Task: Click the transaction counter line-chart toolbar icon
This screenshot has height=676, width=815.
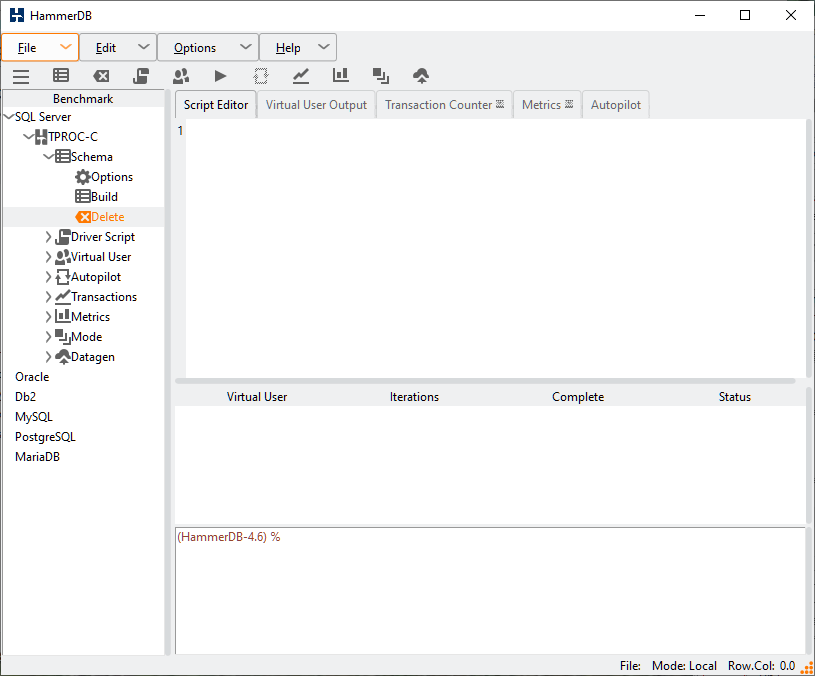Action: pyautogui.click(x=301, y=76)
